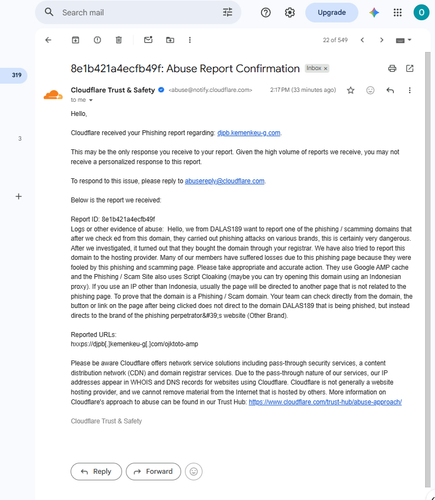Screen dimensions: 435x500
Task: Click the '22 of 549' counter
Action: point(335,40)
